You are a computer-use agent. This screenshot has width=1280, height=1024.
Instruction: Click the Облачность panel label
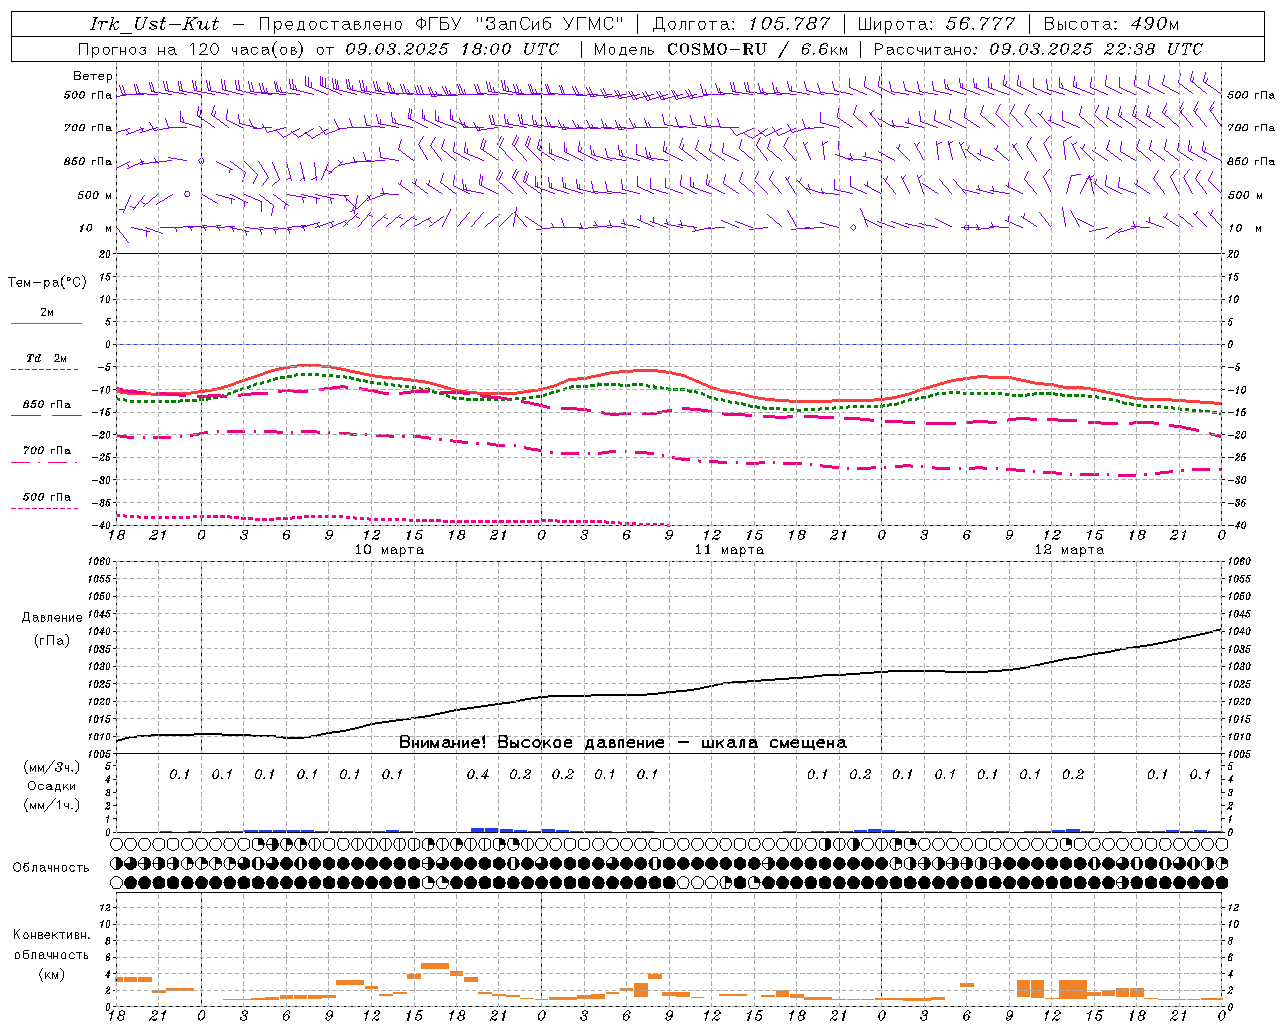[x=51, y=867]
